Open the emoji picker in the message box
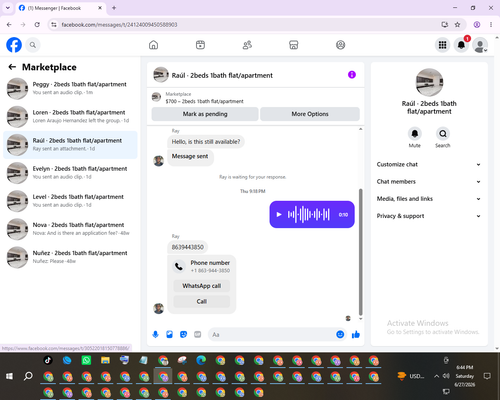The image size is (500, 400). pos(340,334)
